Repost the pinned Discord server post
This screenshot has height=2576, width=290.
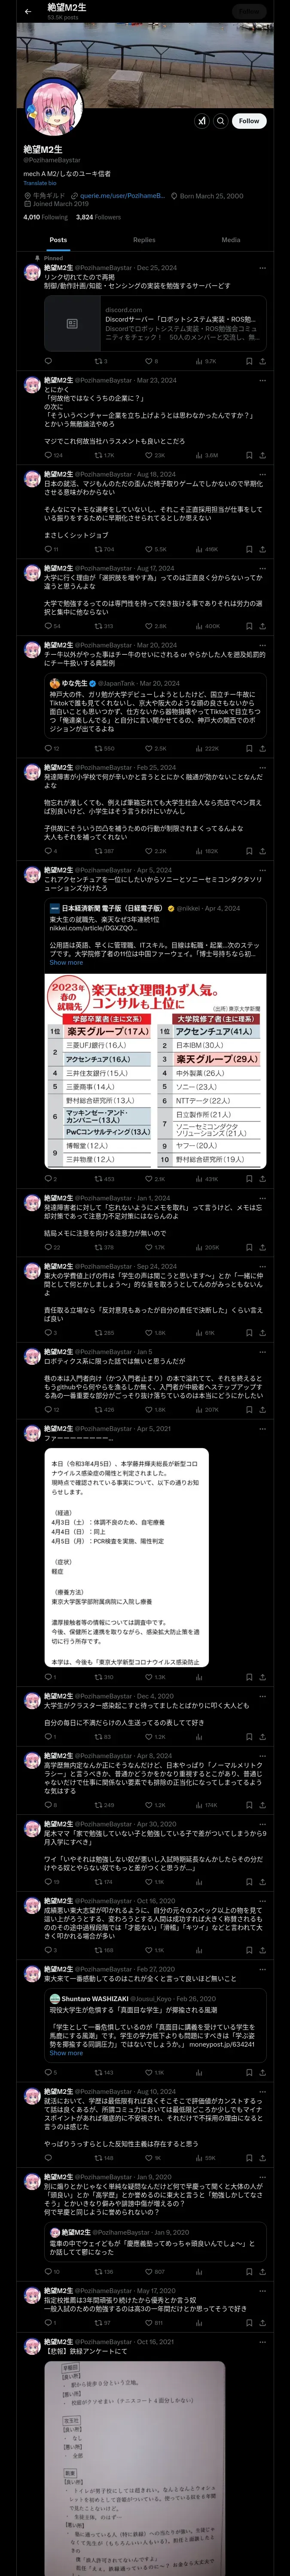click(x=99, y=361)
